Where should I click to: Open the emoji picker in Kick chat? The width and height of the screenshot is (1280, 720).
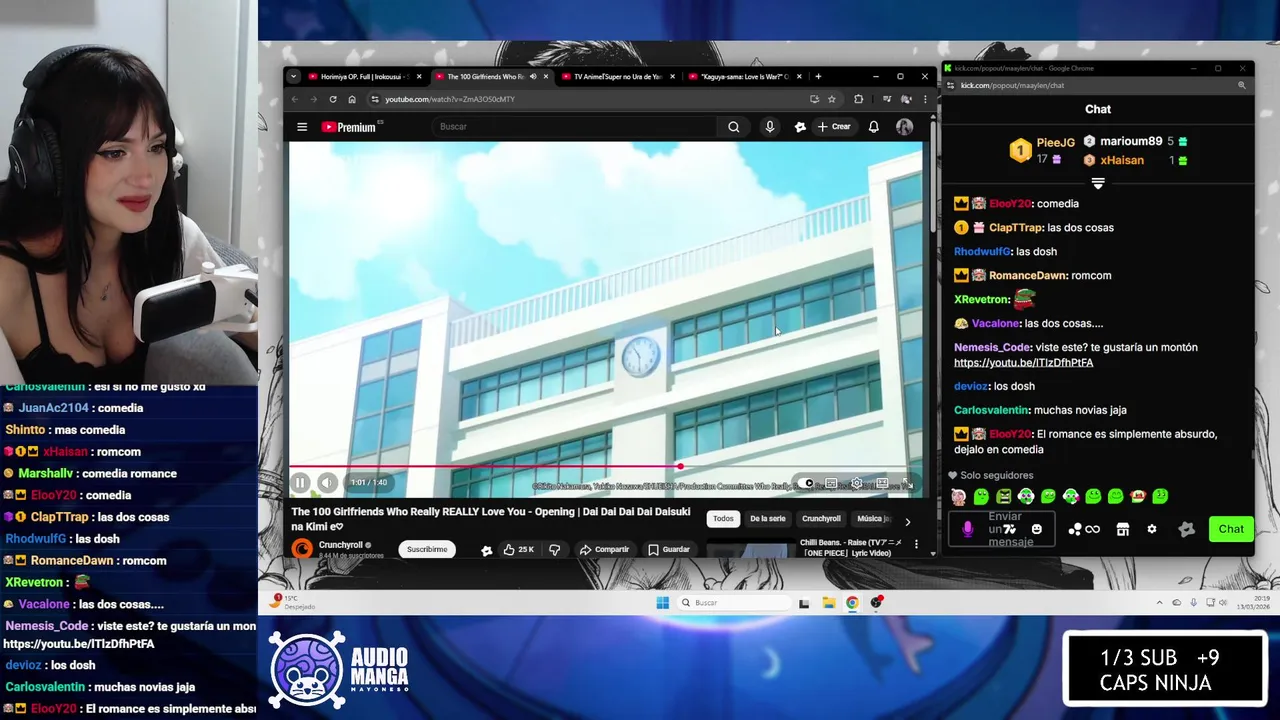(1036, 529)
